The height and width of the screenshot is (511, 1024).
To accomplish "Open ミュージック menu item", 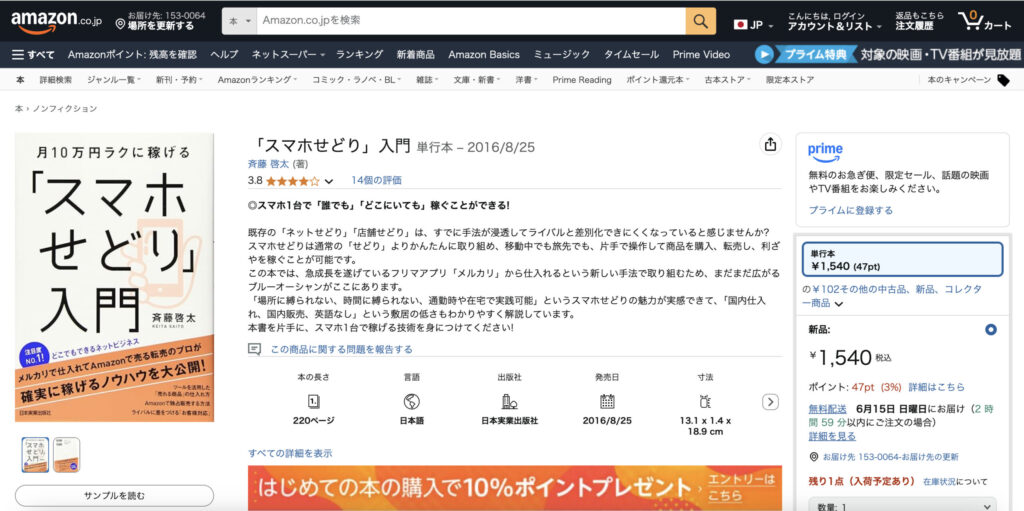I will pyautogui.click(x=562, y=54).
